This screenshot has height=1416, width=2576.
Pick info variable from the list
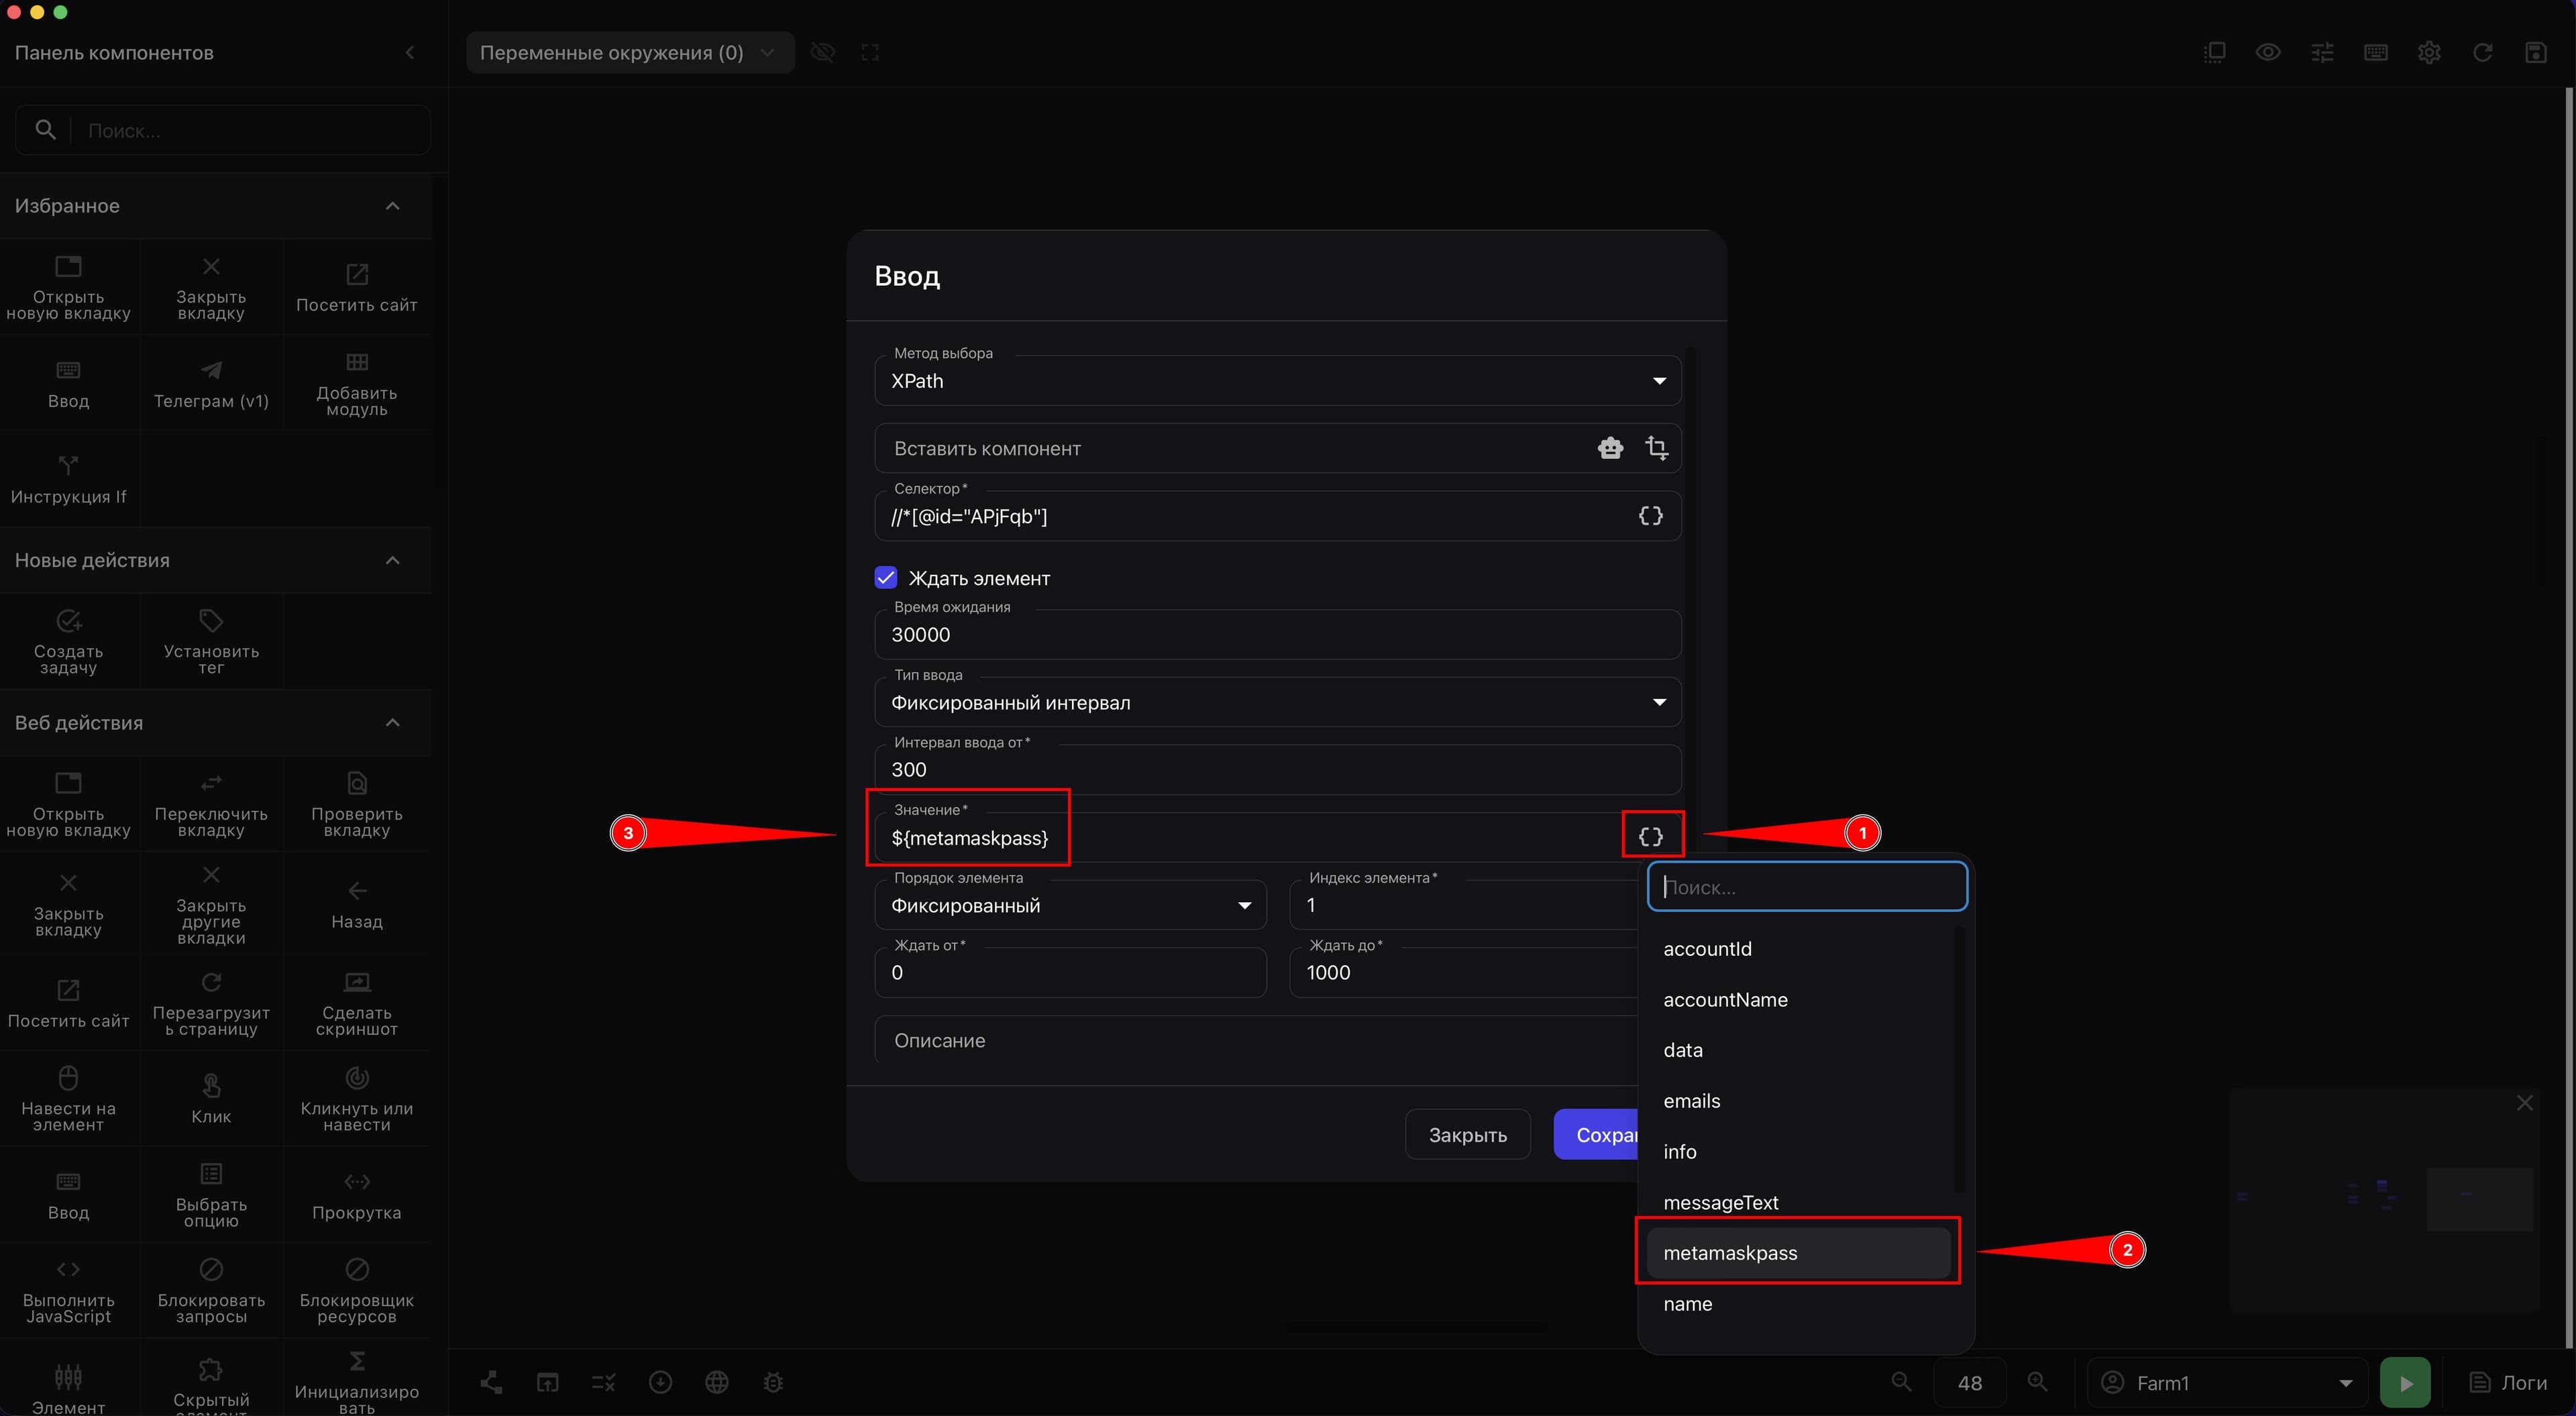pyautogui.click(x=1799, y=1151)
